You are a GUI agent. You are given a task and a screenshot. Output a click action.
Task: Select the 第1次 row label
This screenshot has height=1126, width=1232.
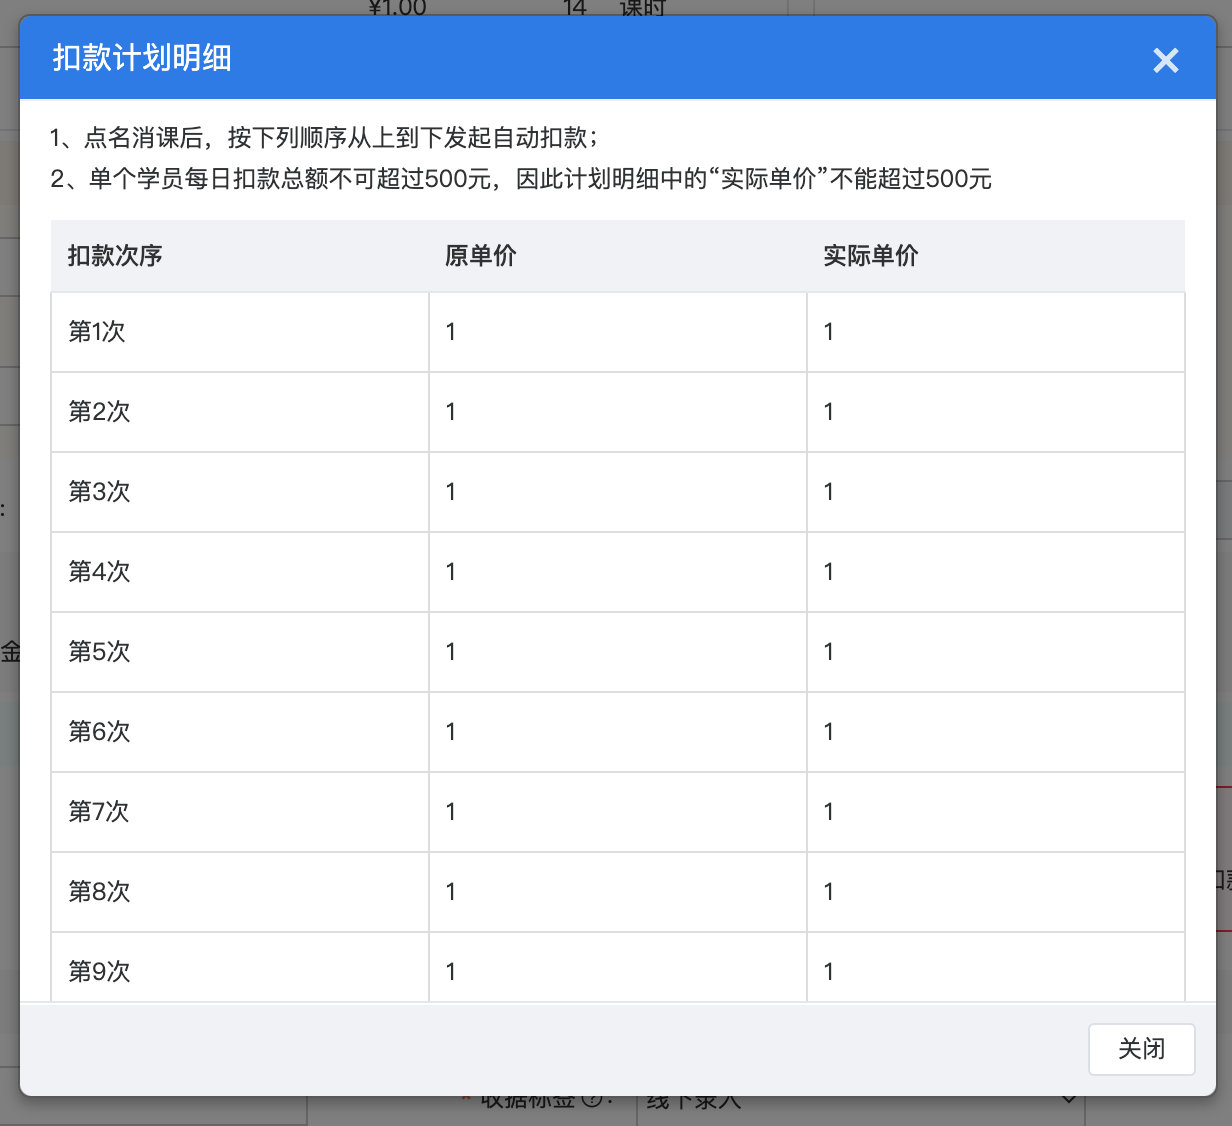point(97,332)
